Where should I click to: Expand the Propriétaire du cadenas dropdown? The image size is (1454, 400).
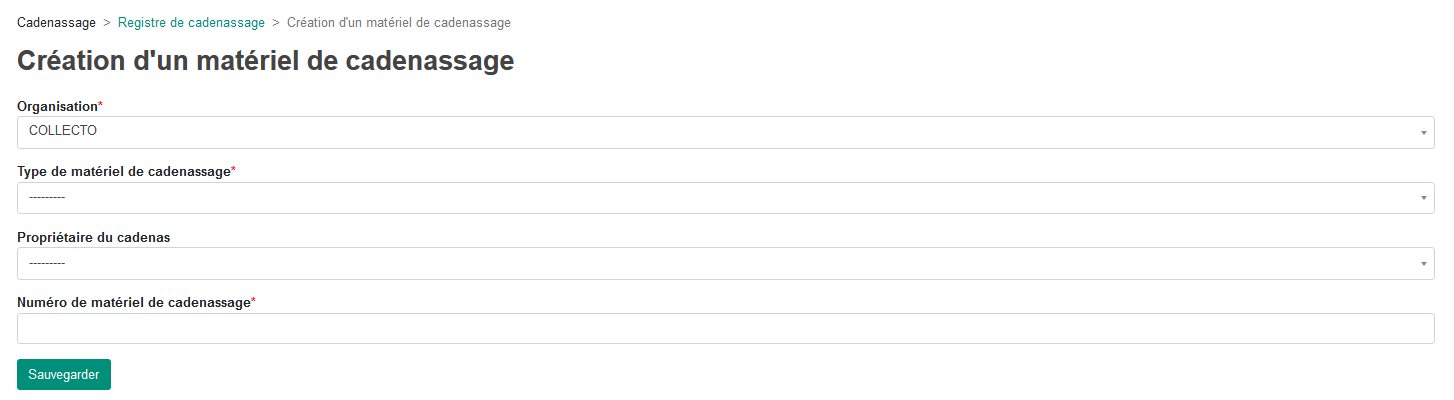(x=726, y=263)
